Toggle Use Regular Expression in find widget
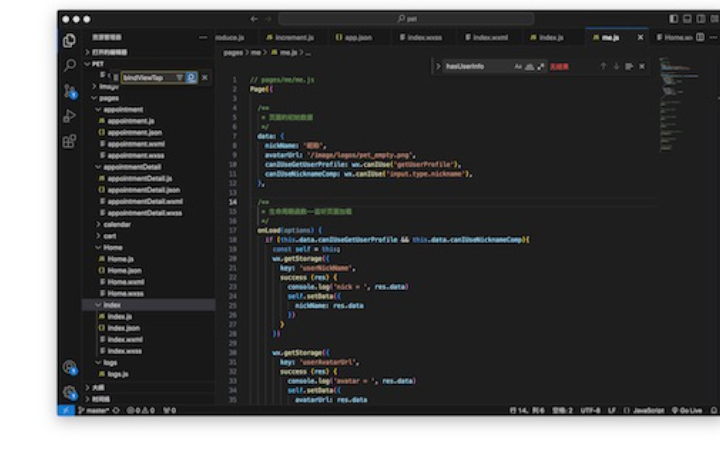This screenshot has height=450, width=720. [541, 67]
